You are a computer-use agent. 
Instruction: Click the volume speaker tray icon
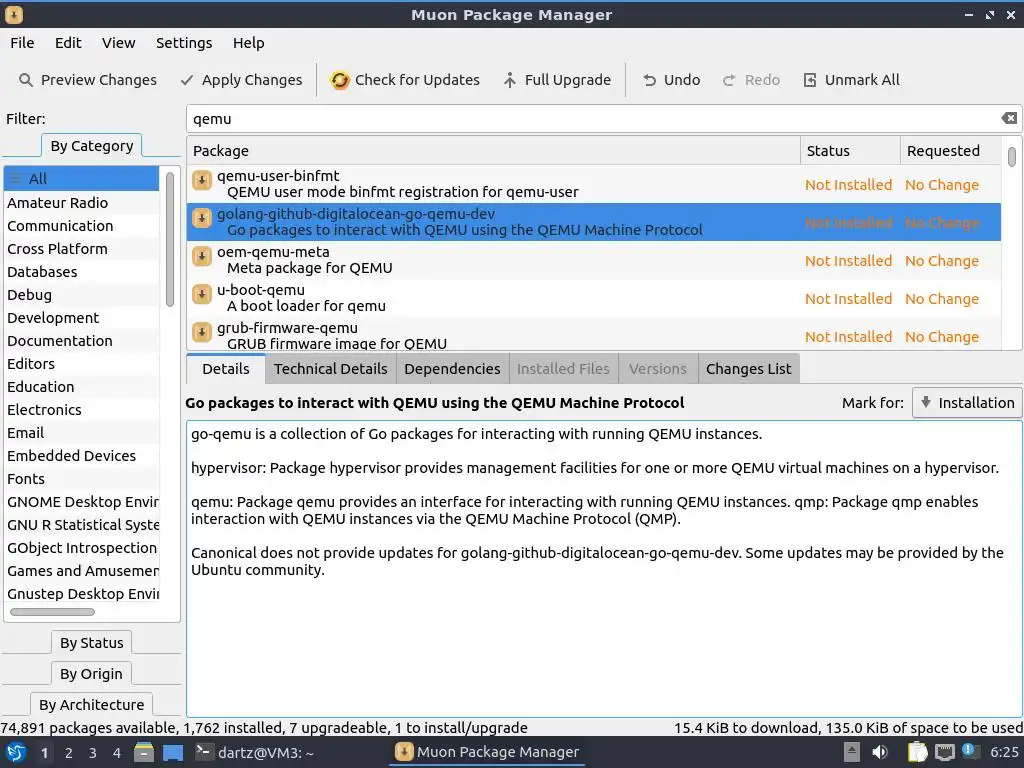tap(880, 752)
